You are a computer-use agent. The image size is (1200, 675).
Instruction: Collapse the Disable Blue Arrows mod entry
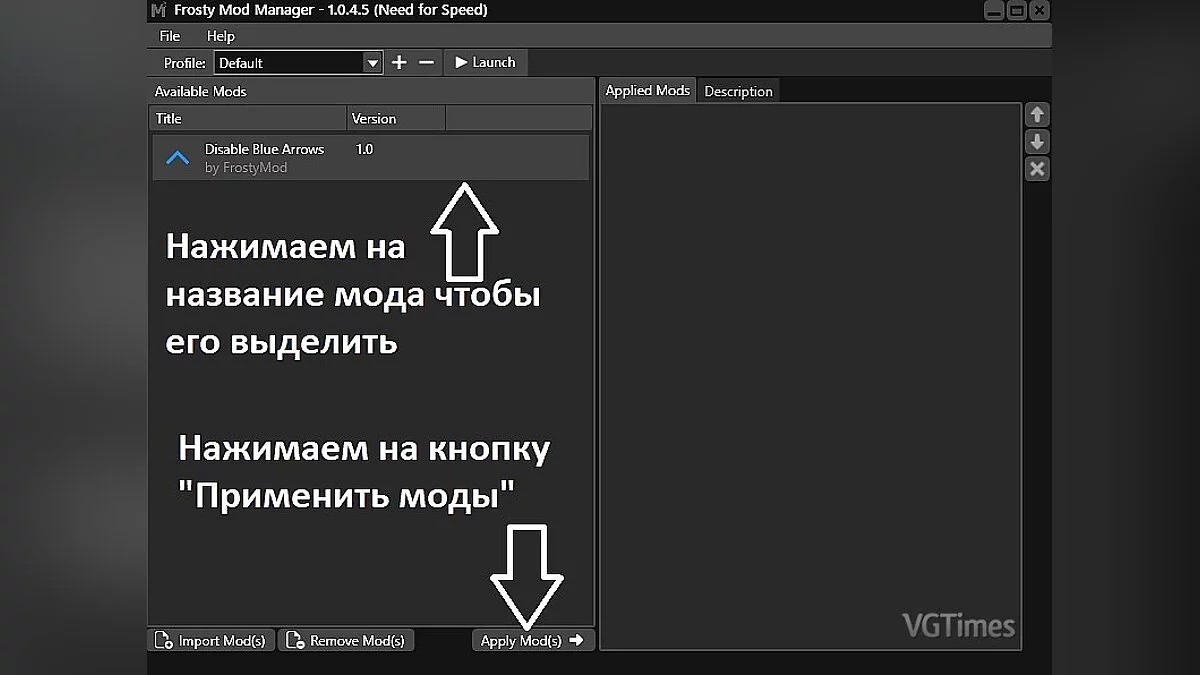click(178, 157)
